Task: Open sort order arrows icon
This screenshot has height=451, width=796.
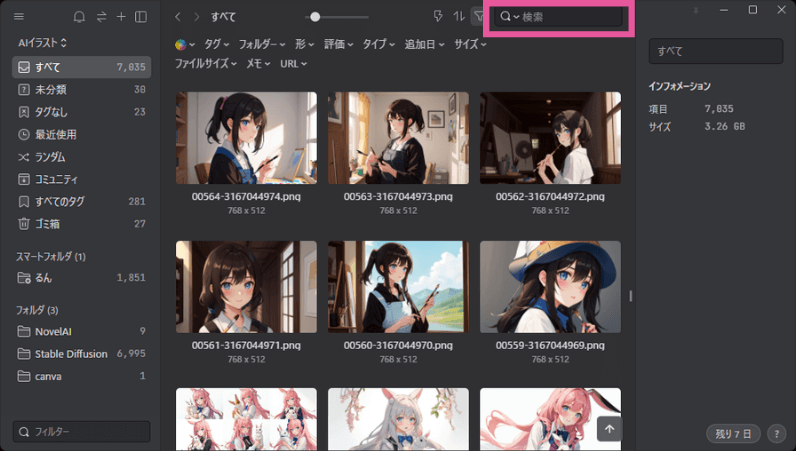Action: pyautogui.click(x=459, y=16)
